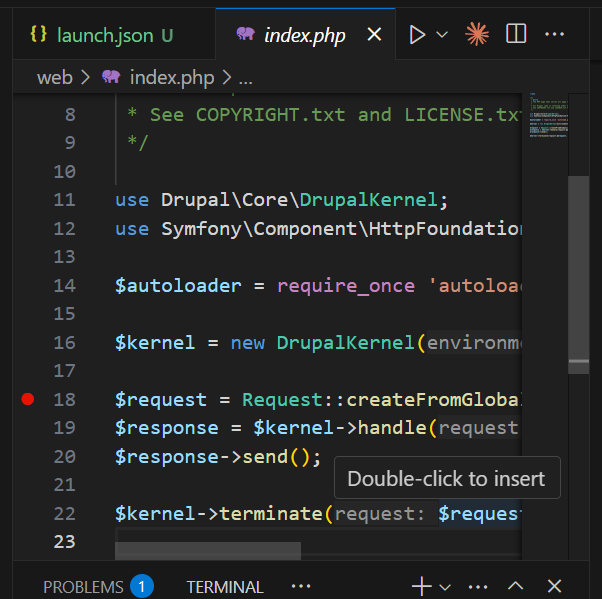Remove the breakpoint on line 18
Image resolution: width=602 pixels, height=599 pixels.
[x=28, y=399]
